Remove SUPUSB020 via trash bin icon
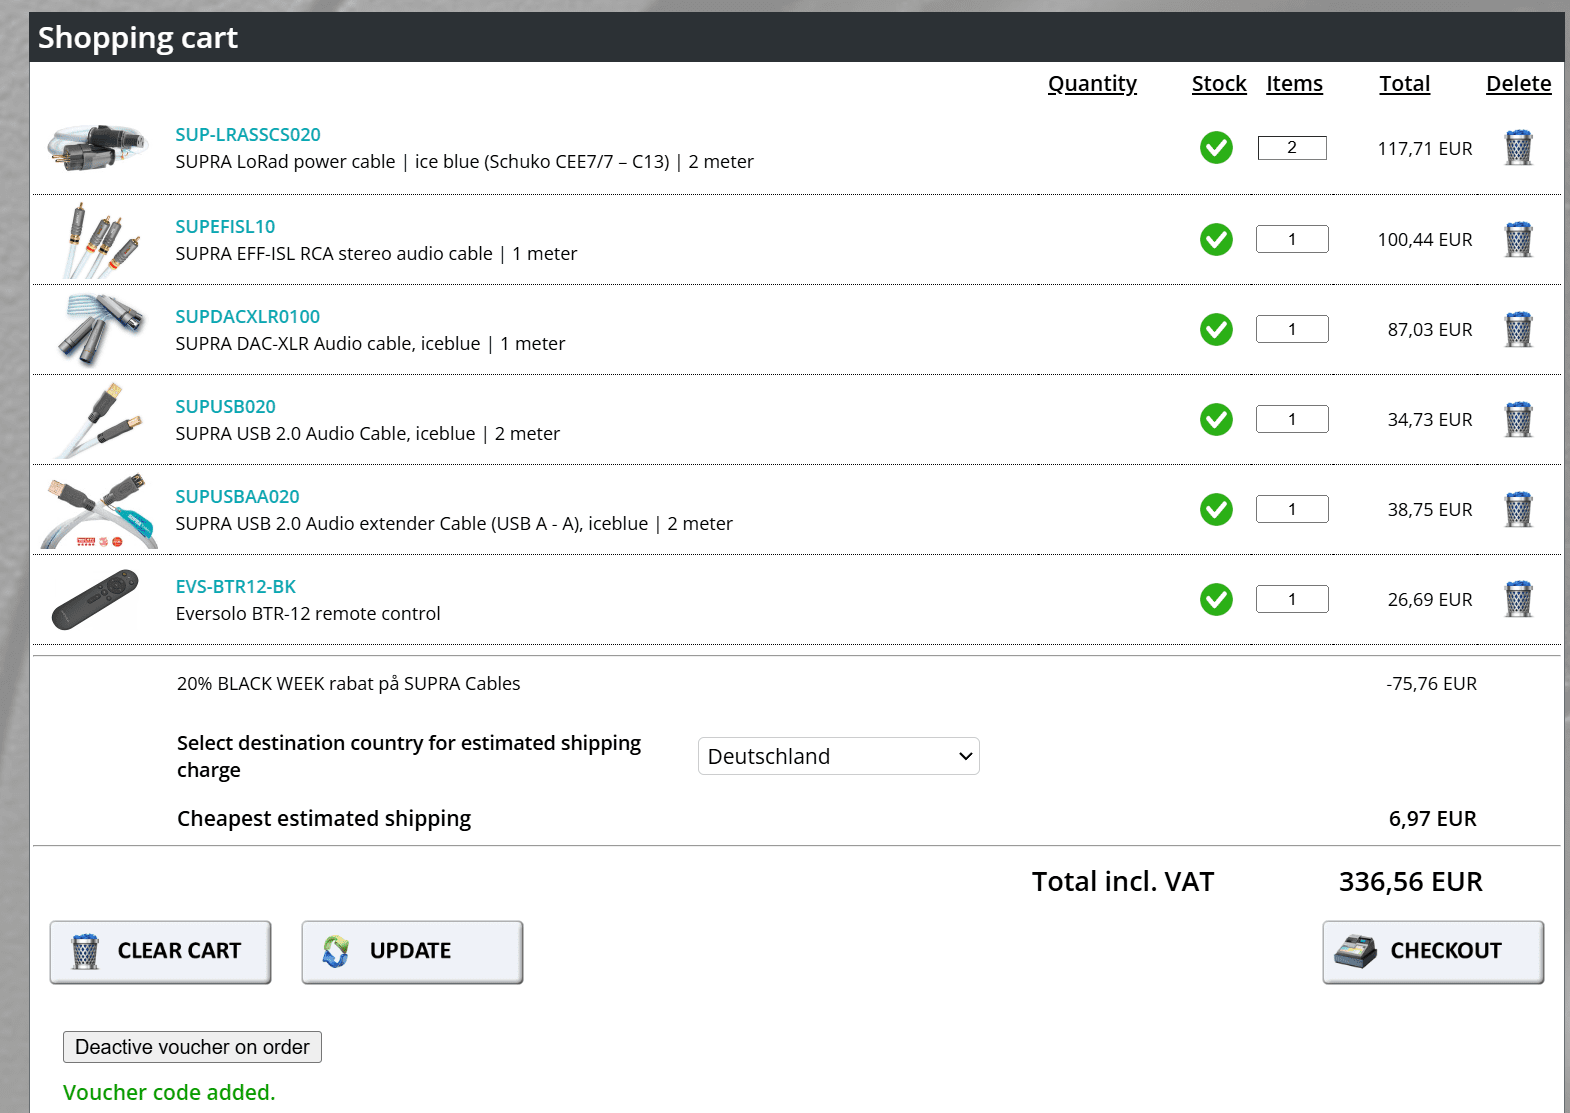Viewport: 1570px width, 1113px height. pyautogui.click(x=1518, y=420)
